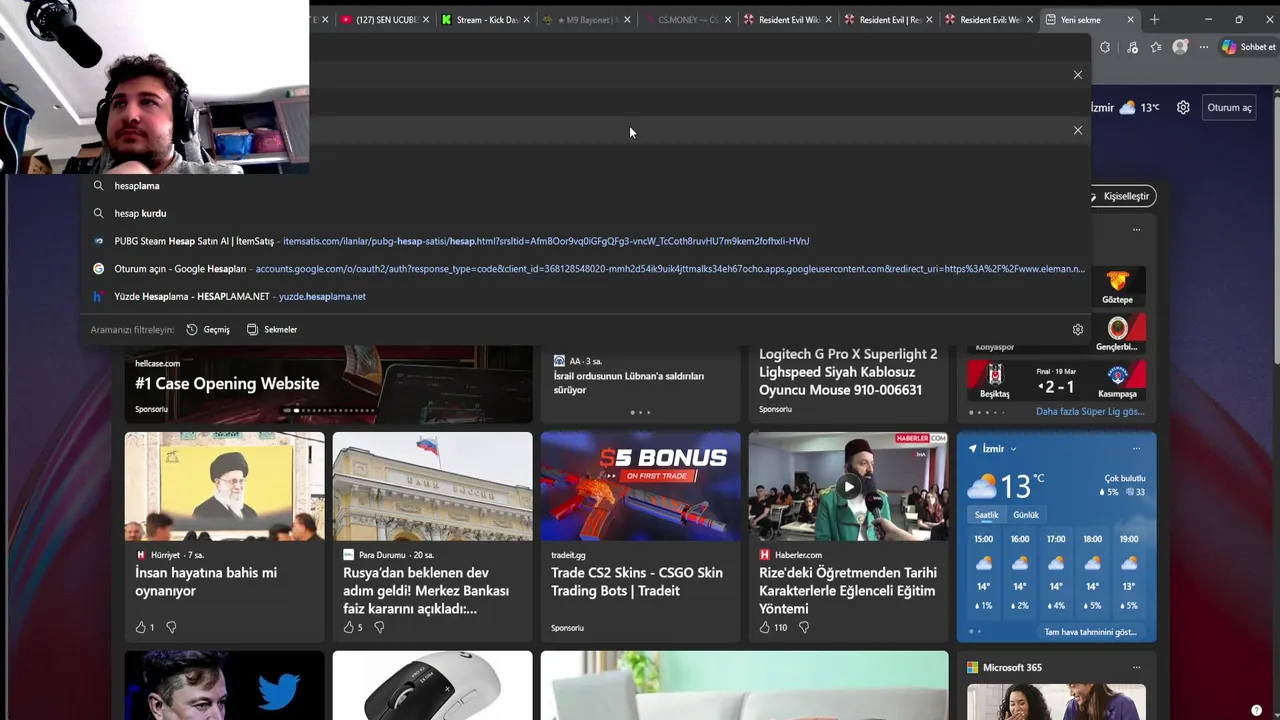Close the Stream - Kick tab
1280x720 pixels.
click(527, 20)
